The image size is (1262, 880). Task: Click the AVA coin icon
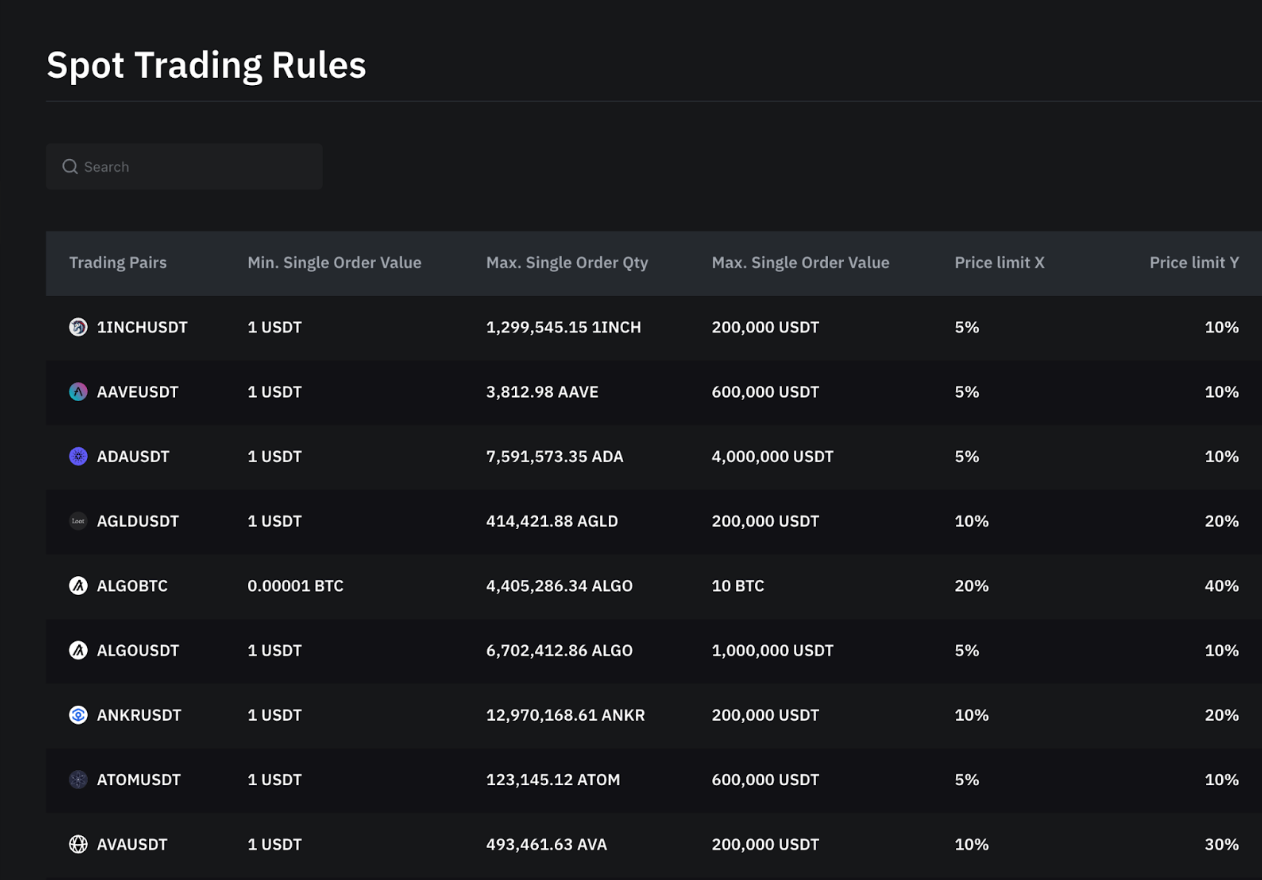coord(78,844)
